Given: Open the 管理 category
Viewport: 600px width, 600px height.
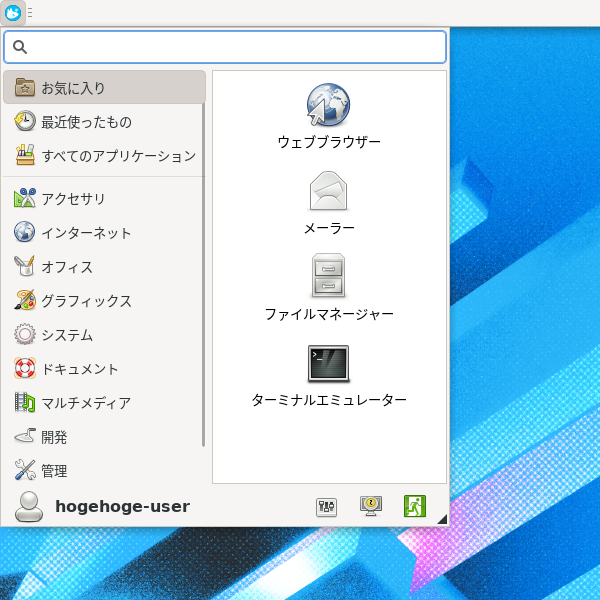Looking at the screenshot, I should pyautogui.click(x=104, y=471).
